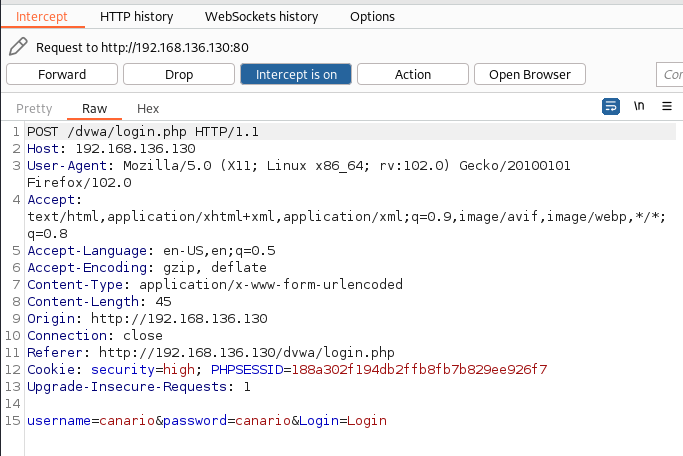Click the username value 'canario' in body
Viewport: 683px width, 456px height.
(127, 421)
